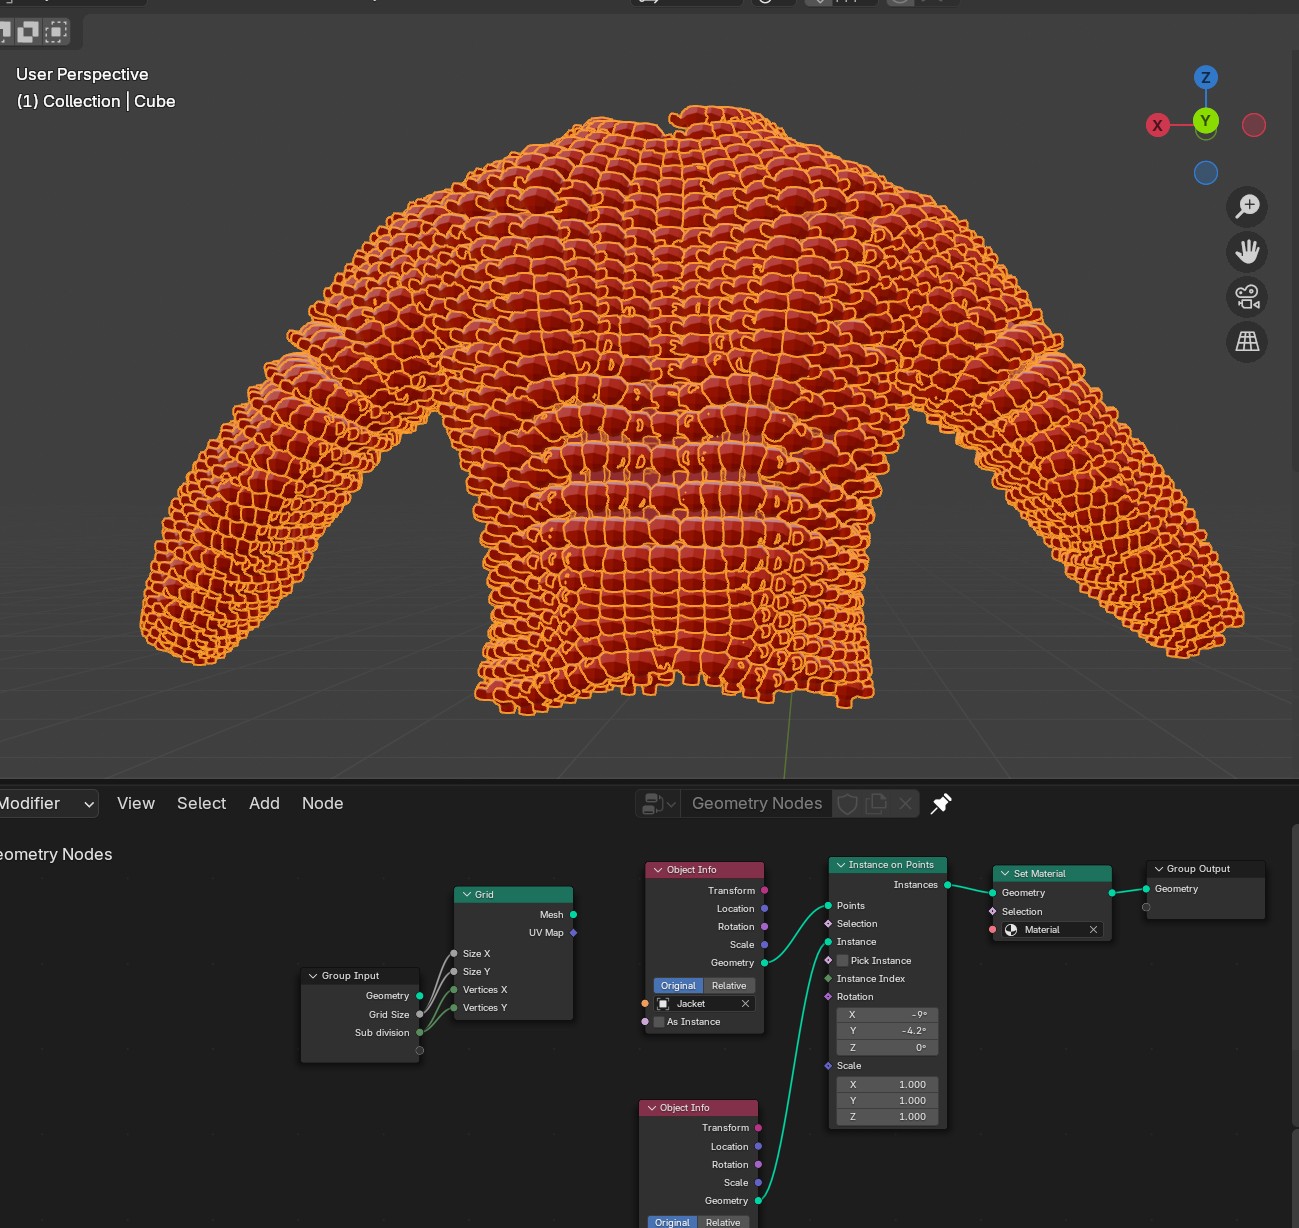Screen dimensions: 1299x1228
Task: Open the node tree browse dropdown
Action: pos(659,804)
